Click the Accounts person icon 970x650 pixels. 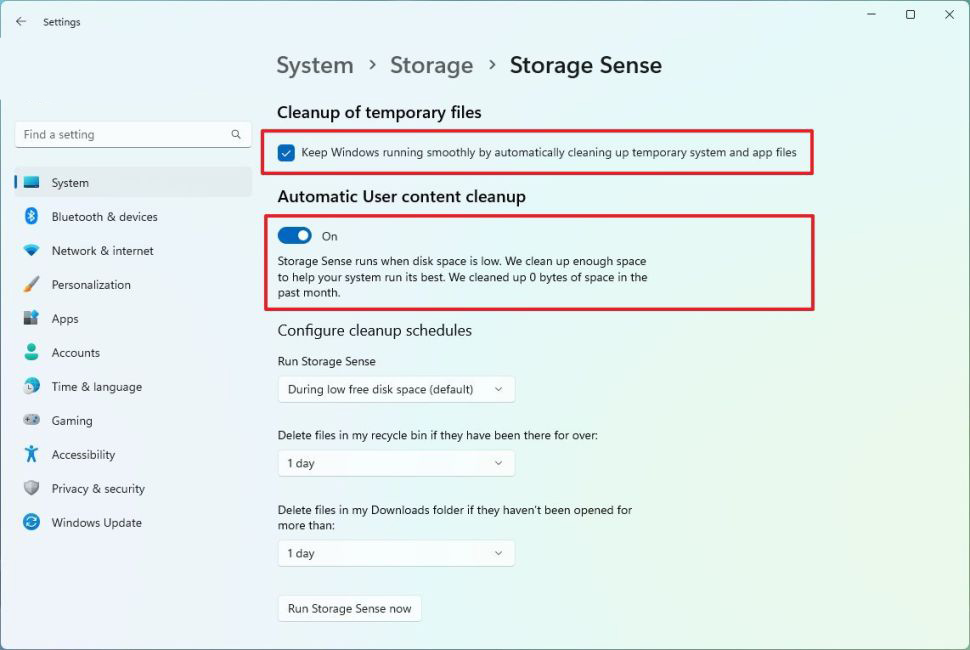tap(31, 353)
